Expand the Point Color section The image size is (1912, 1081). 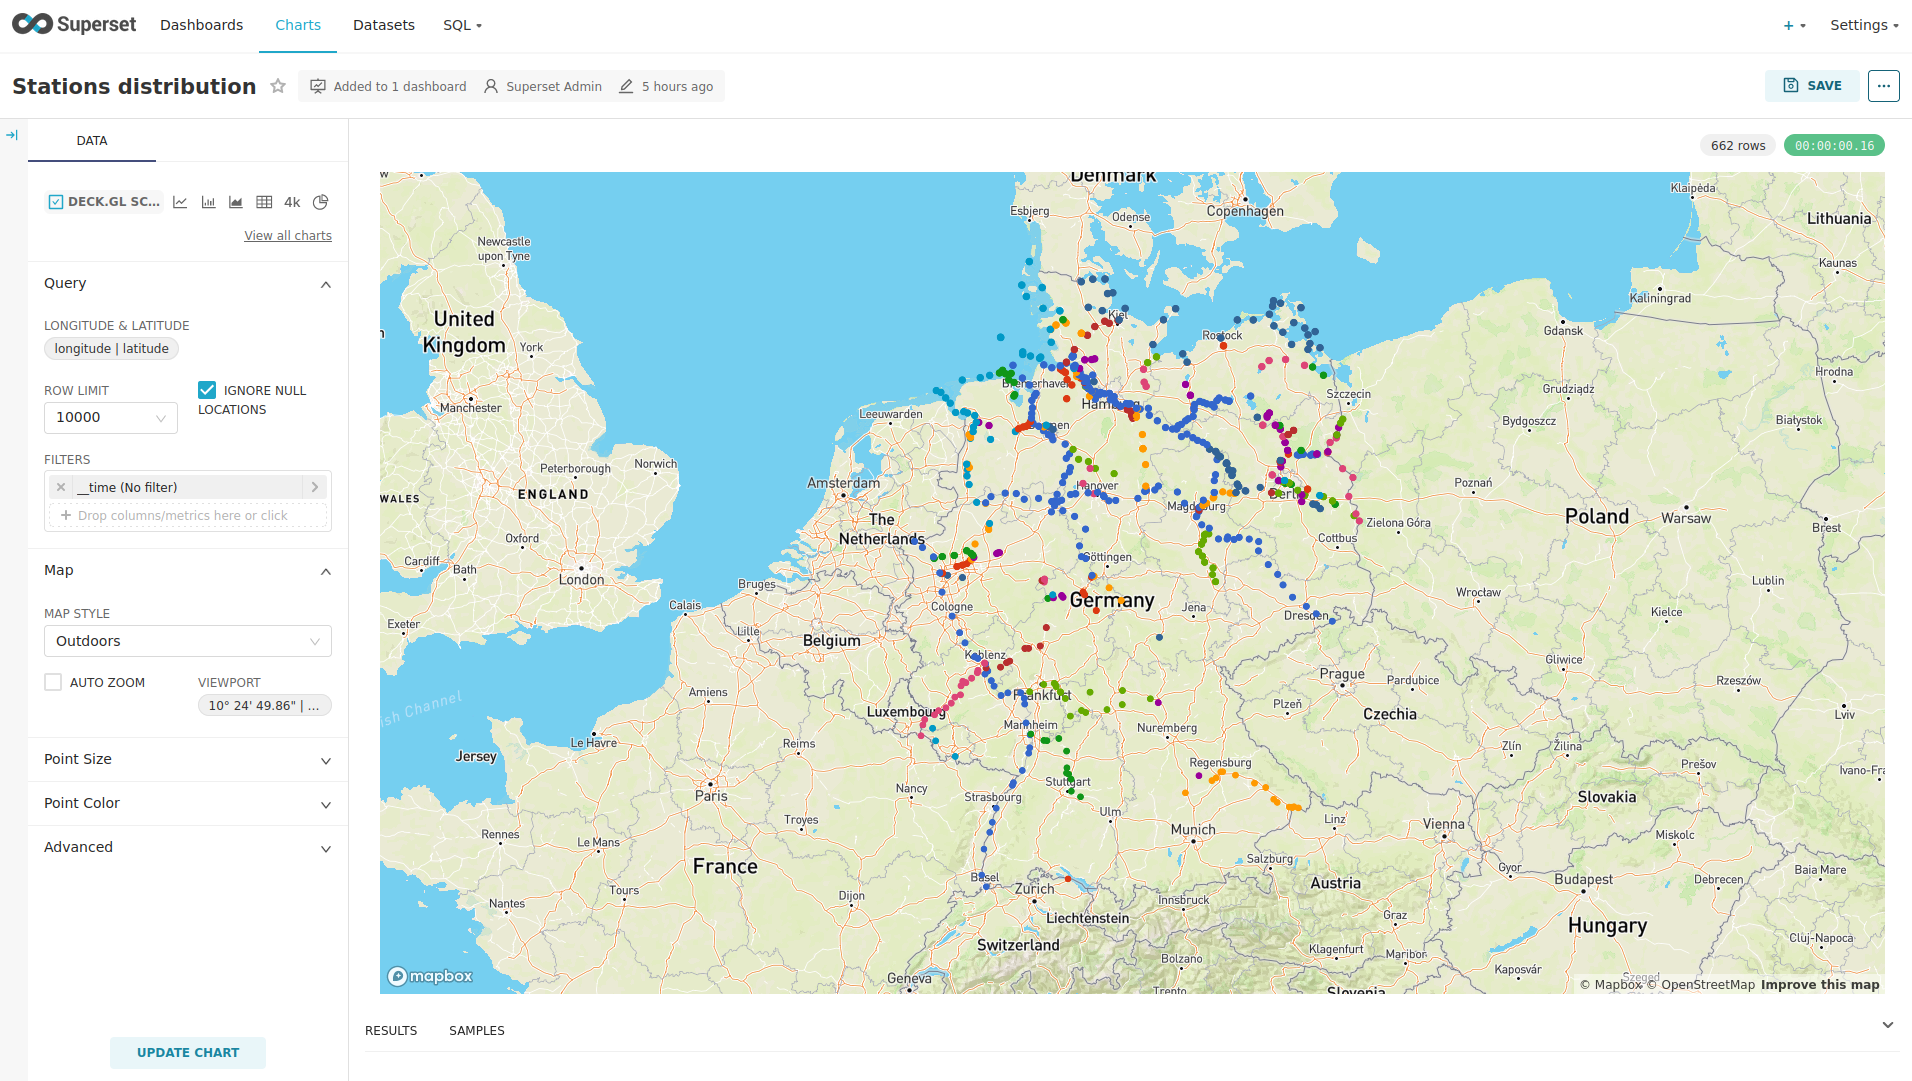click(188, 804)
